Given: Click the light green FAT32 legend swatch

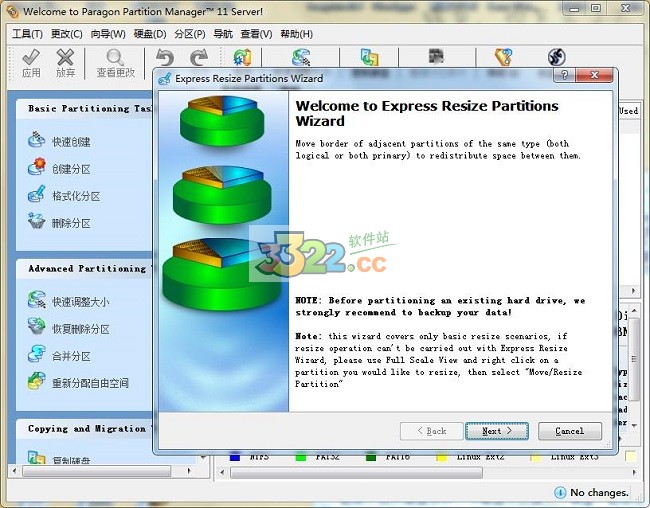Looking at the screenshot, I should click(301, 457).
